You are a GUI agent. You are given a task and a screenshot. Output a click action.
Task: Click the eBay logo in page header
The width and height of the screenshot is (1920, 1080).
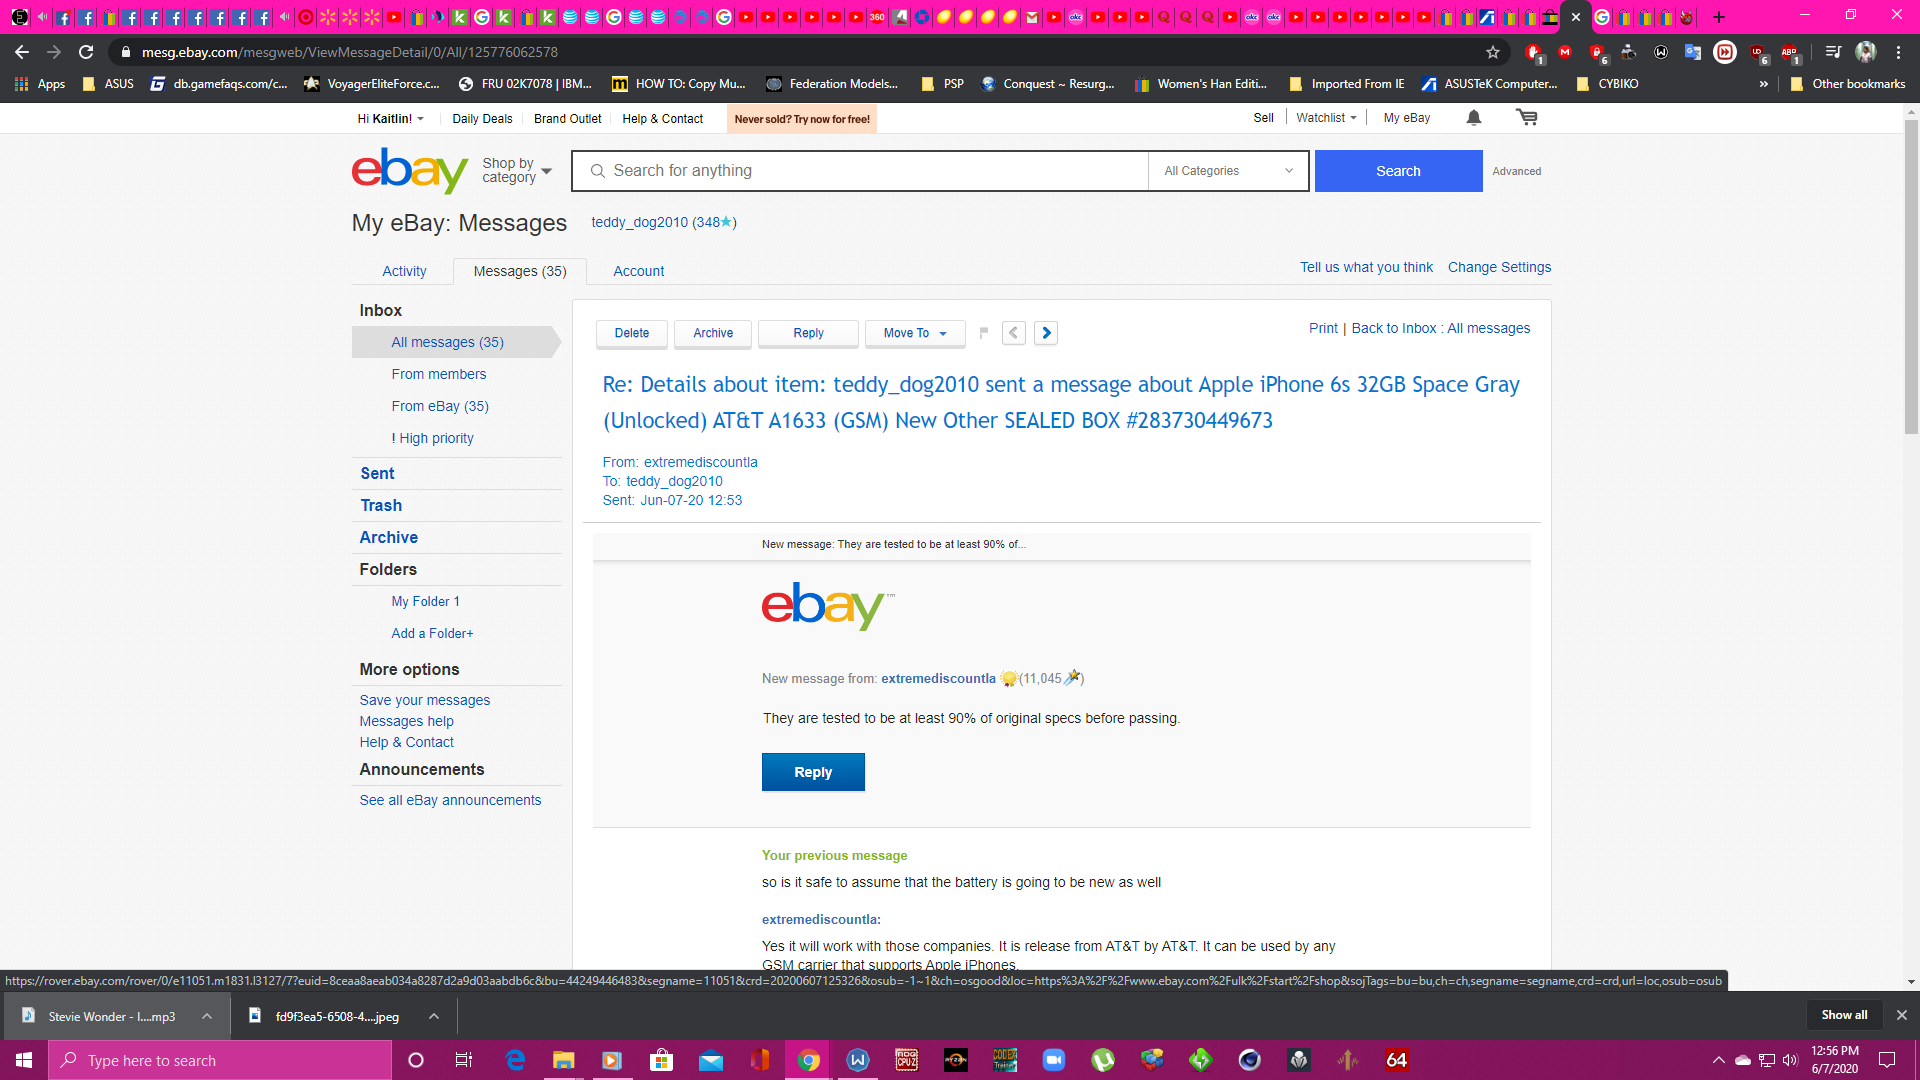pos(410,171)
